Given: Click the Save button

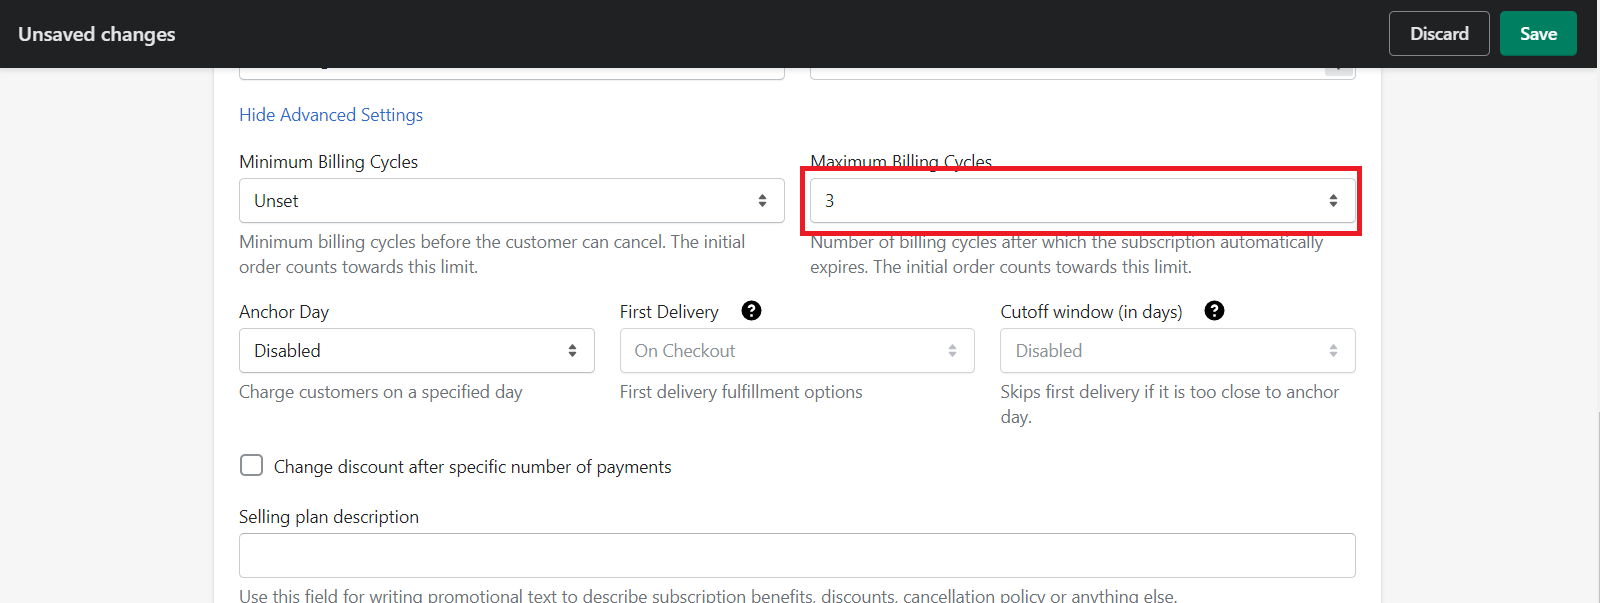Looking at the screenshot, I should pyautogui.click(x=1538, y=34).
